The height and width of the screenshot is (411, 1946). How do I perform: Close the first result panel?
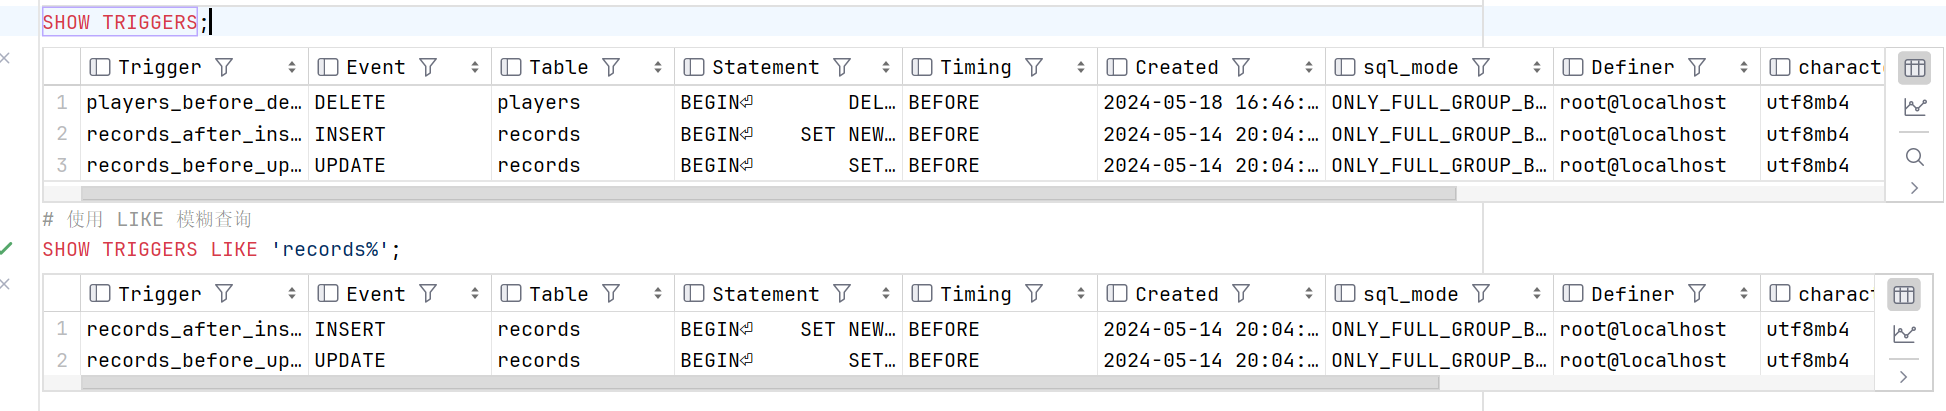tap(6, 58)
